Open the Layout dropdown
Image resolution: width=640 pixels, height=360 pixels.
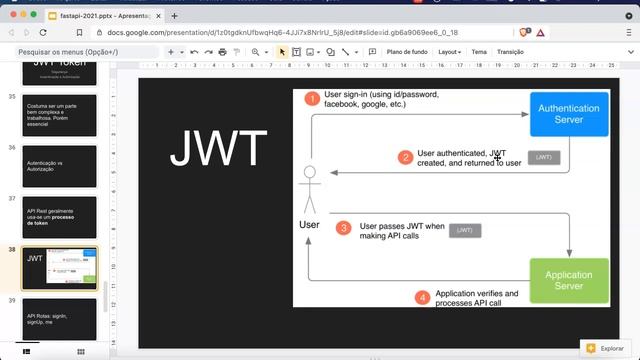(x=449, y=52)
